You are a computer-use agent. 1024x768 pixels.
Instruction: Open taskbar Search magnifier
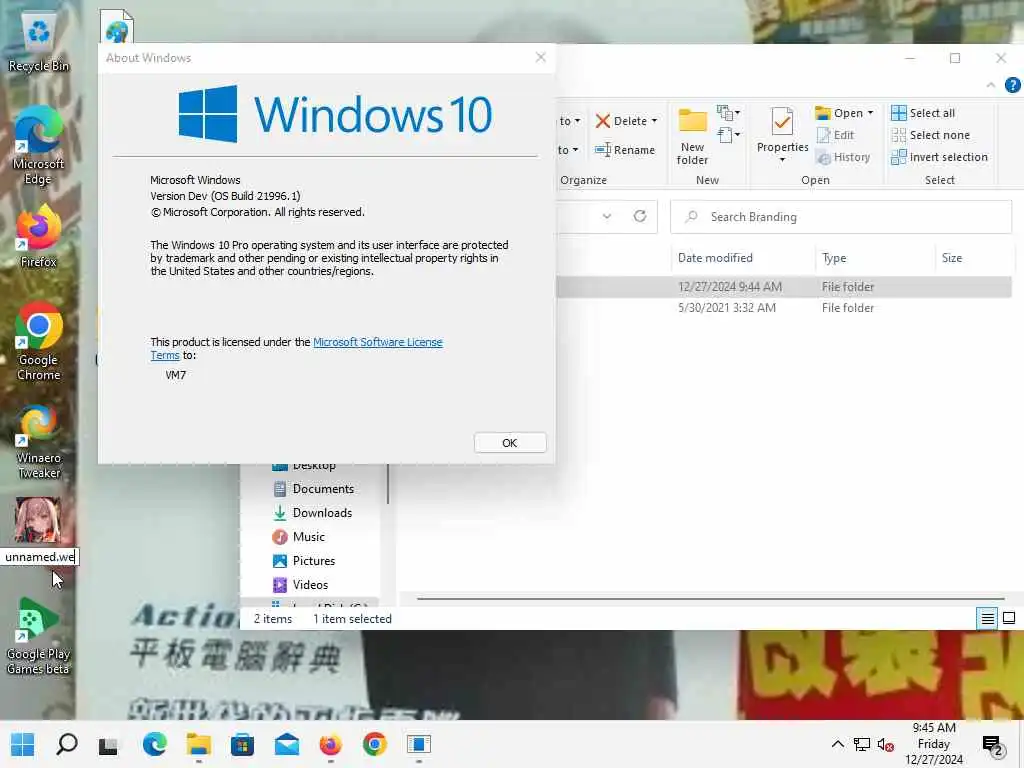[x=67, y=744]
